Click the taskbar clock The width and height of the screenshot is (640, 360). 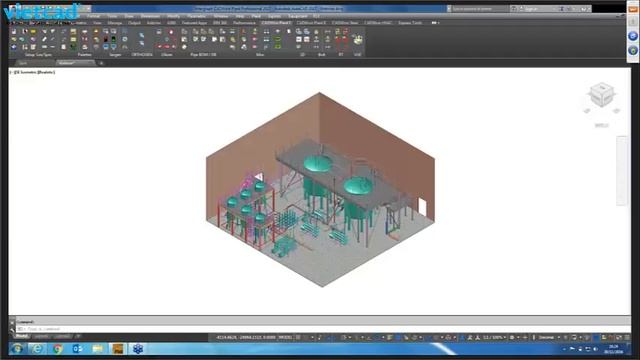(613, 349)
